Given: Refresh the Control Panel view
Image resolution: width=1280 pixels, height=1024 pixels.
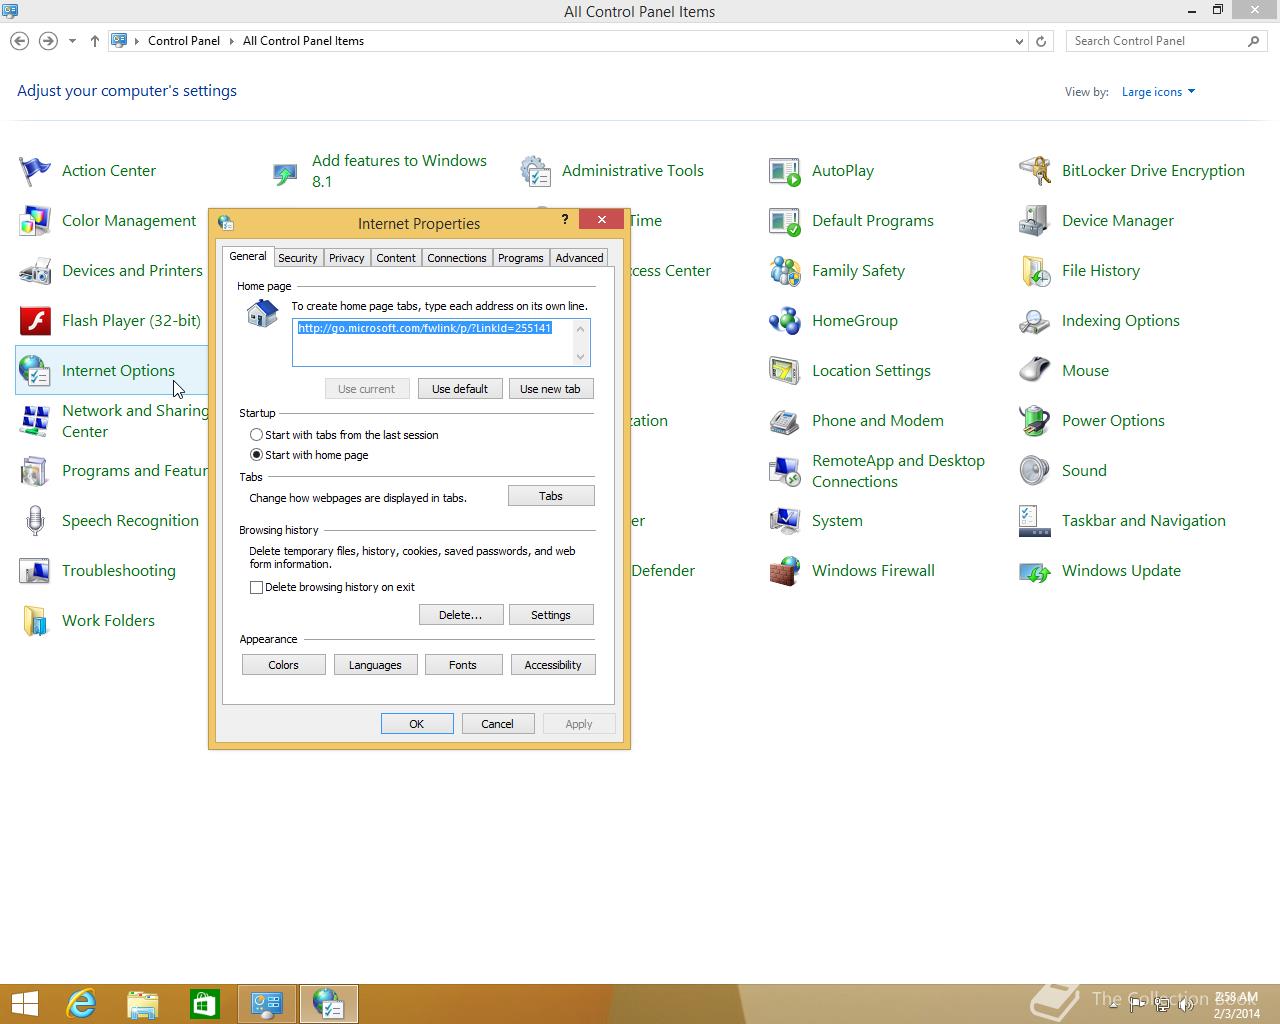Looking at the screenshot, I should point(1041,41).
